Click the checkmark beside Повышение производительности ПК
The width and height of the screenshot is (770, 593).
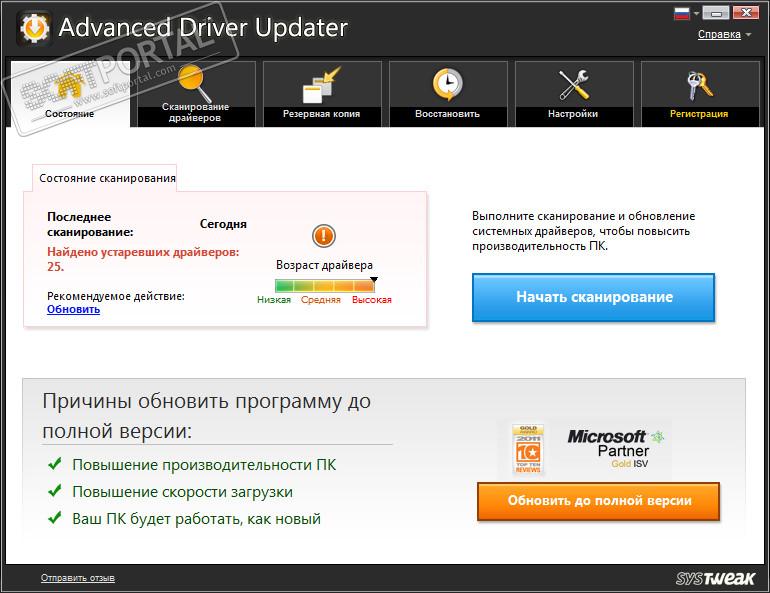click(x=55, y=464)
